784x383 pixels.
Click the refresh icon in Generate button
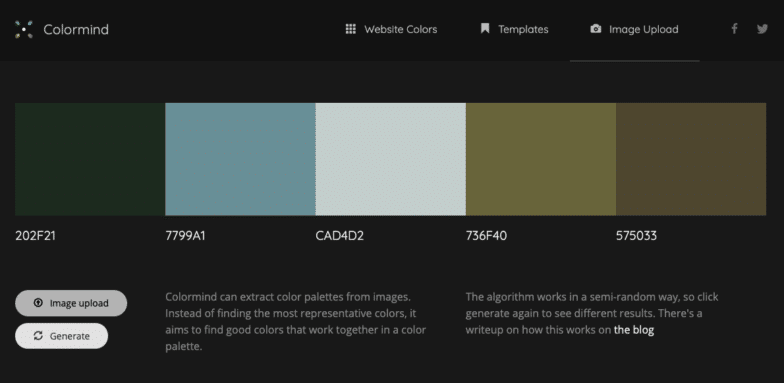click(x=38, y=336)
